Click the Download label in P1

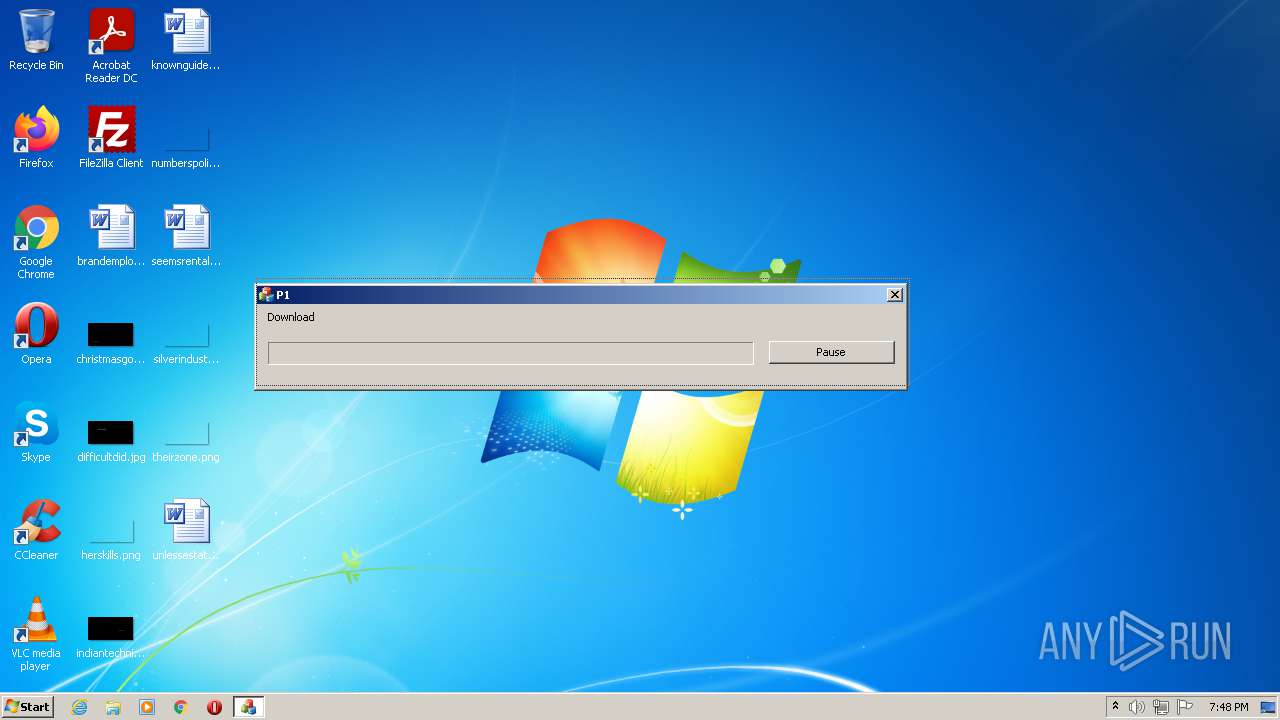click(291, 317)
